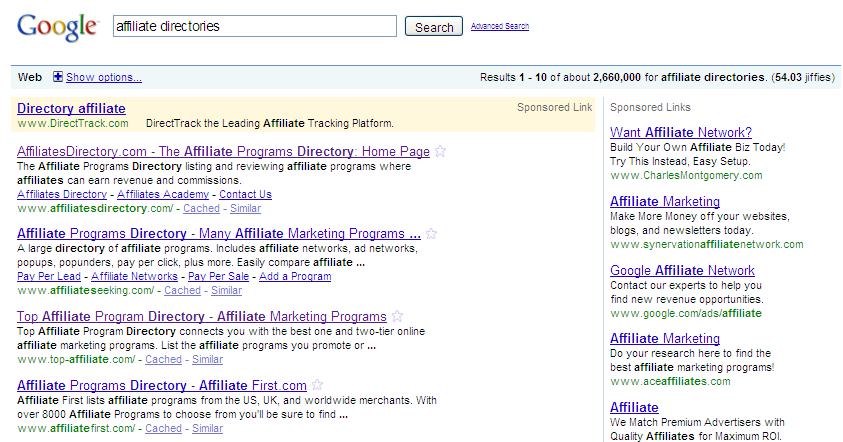Star the Affiliate First.com result
Screen dimensions: 843x442
[317, 385]
